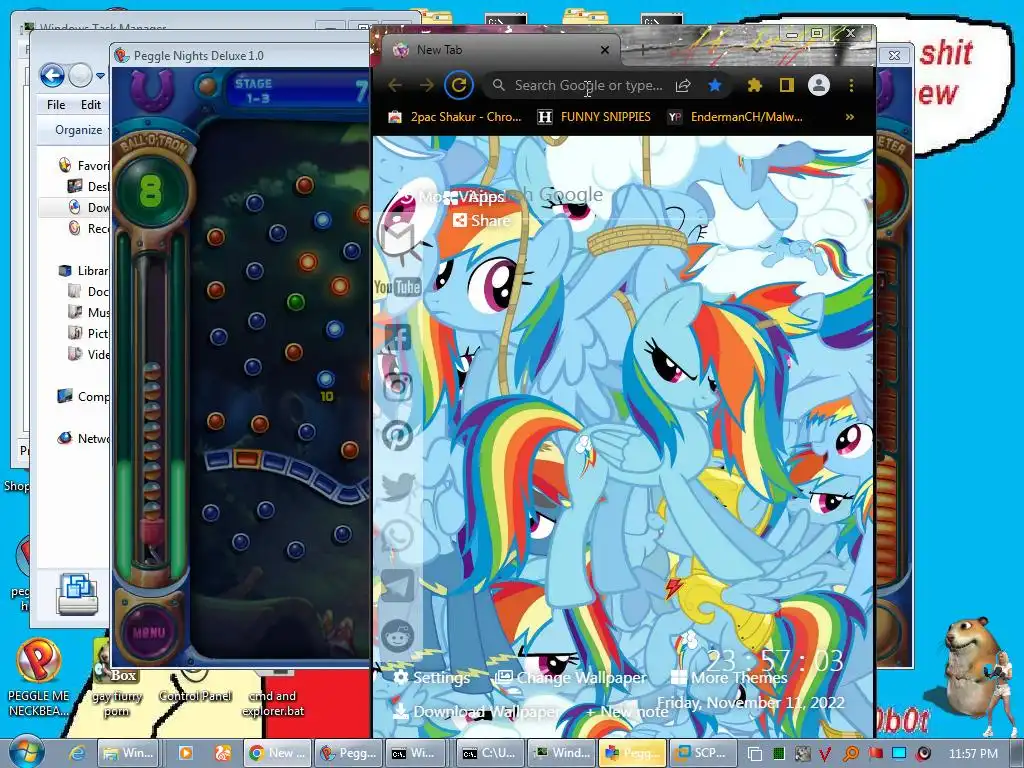Open the Pinterest shortcut icon
This screenshot has width=1024, height=768.
tap(398, 436)
